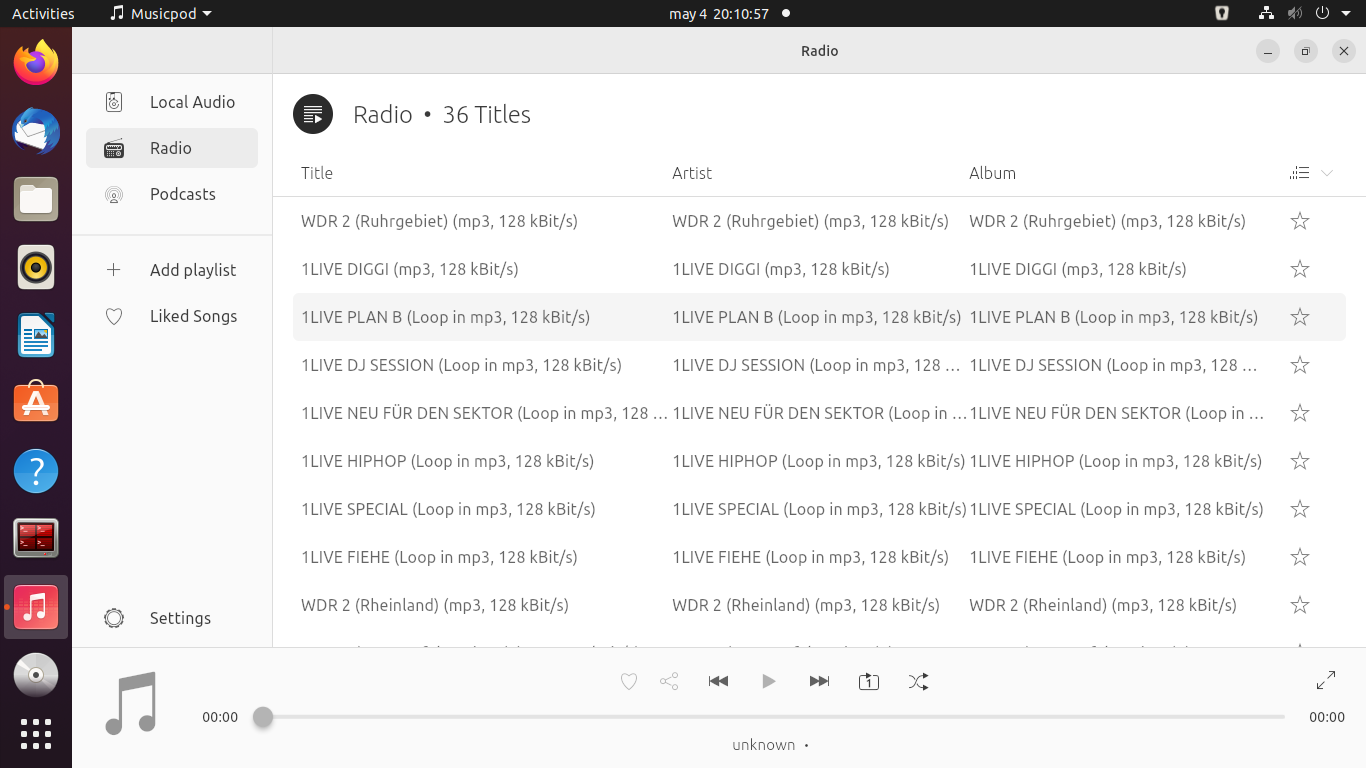Open Rhythmbox from the dock
Viewport: 1366px width, 768px height.
[x=36, y=267]
